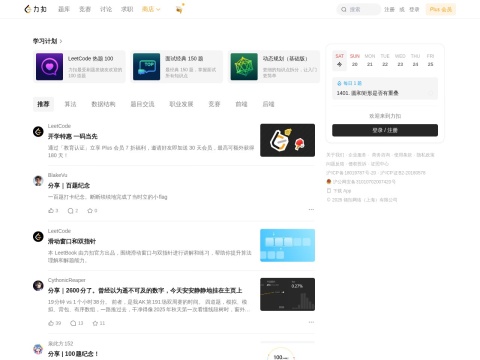
Task: Select WED 23 in the calendar strip
Action: pos(400,60)
